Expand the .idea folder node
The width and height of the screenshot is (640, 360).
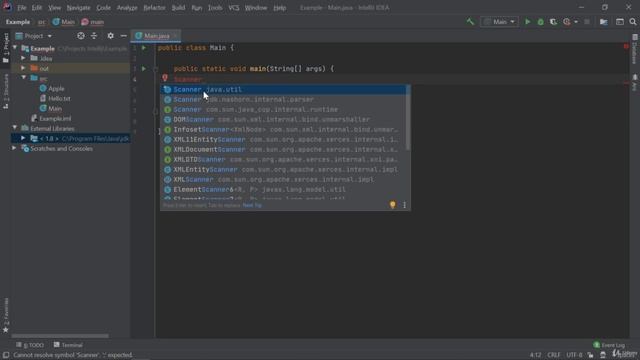click(23, 58)
